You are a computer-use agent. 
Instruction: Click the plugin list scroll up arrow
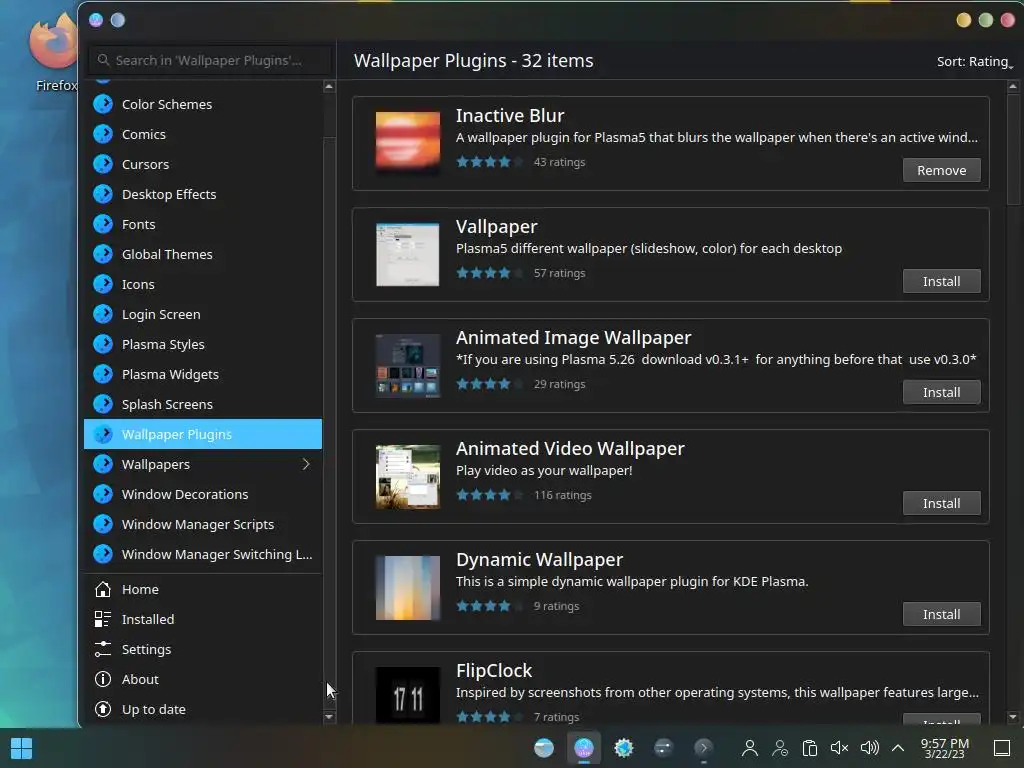(1013, 86)
